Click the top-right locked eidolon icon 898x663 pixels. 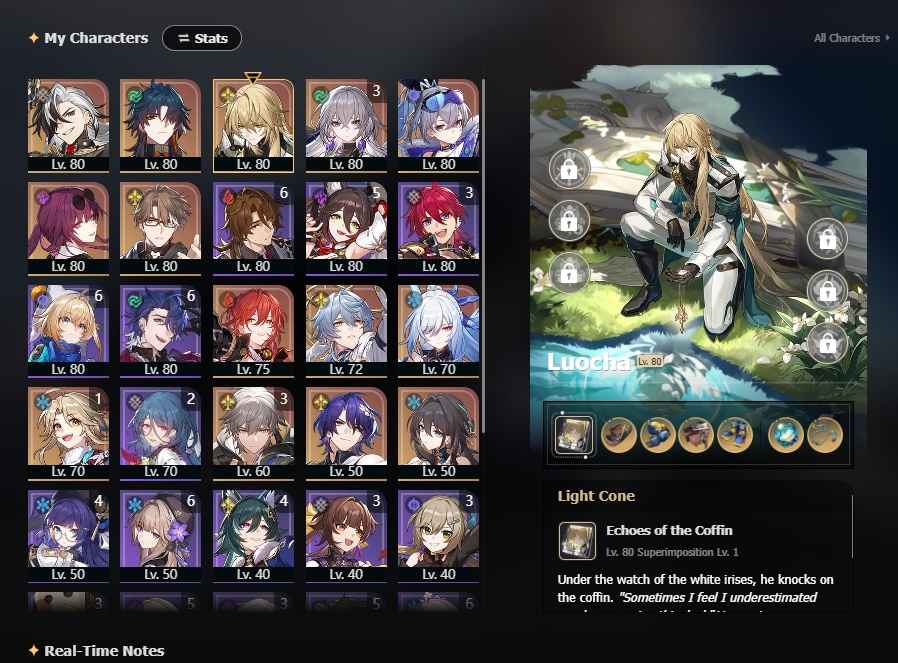tap(827, 239)
